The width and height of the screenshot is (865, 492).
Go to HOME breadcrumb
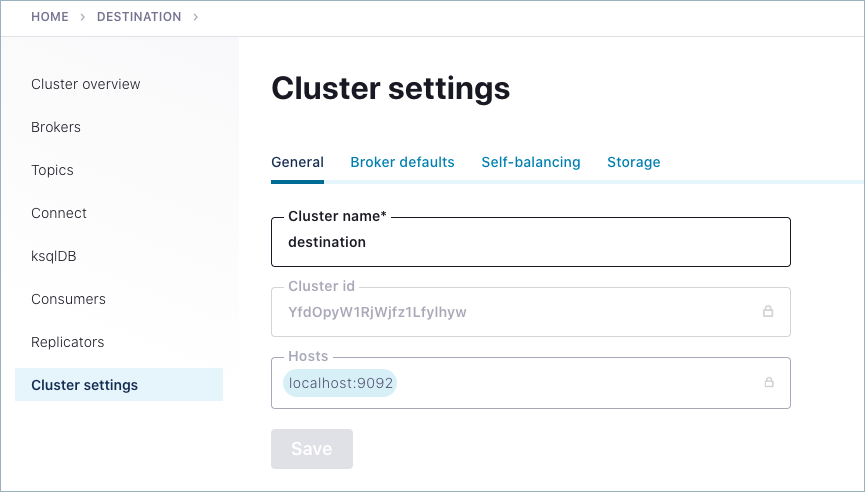pyautogui.click(x=50, y=17)
